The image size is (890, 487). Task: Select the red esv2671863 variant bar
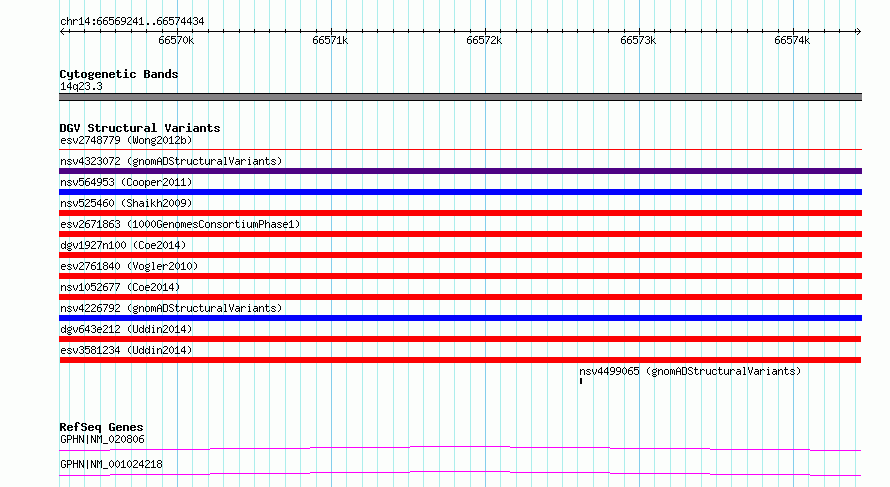tap(460, 234)
